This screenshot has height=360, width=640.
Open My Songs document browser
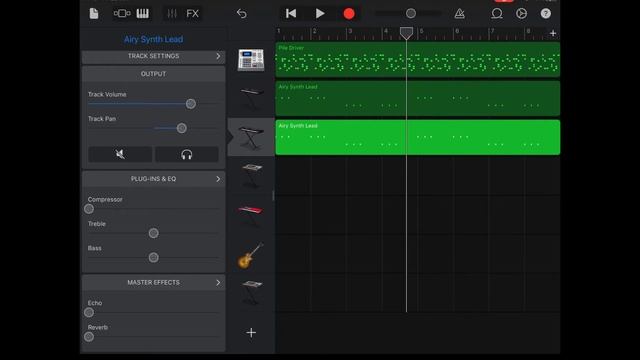click(94, 13)
